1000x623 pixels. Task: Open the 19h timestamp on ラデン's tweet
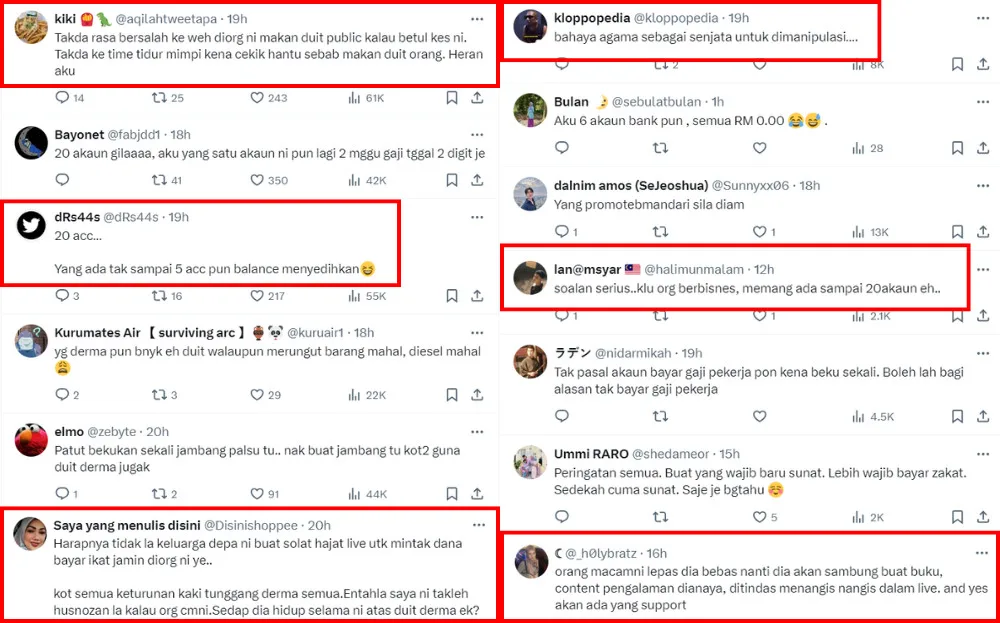click(692, 352)
